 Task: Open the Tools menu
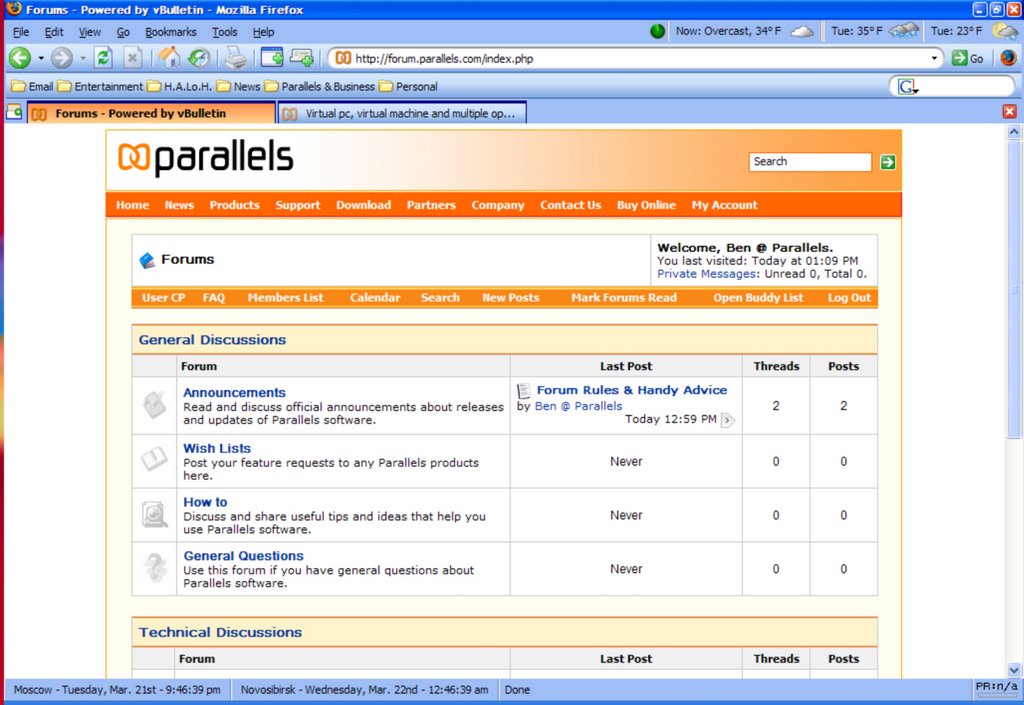225,31
